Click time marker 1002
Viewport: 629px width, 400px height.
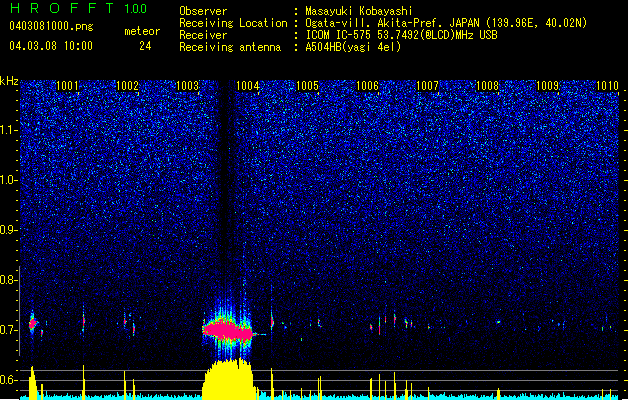tap(127, 86)
